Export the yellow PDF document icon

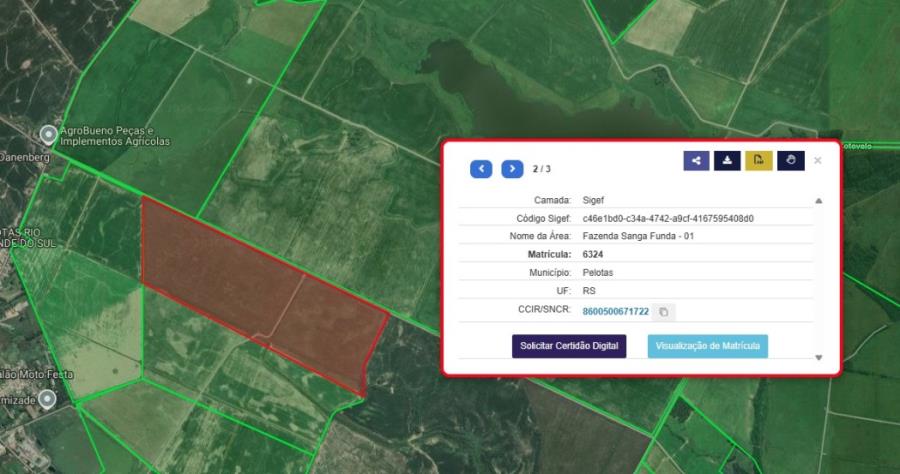759,161
